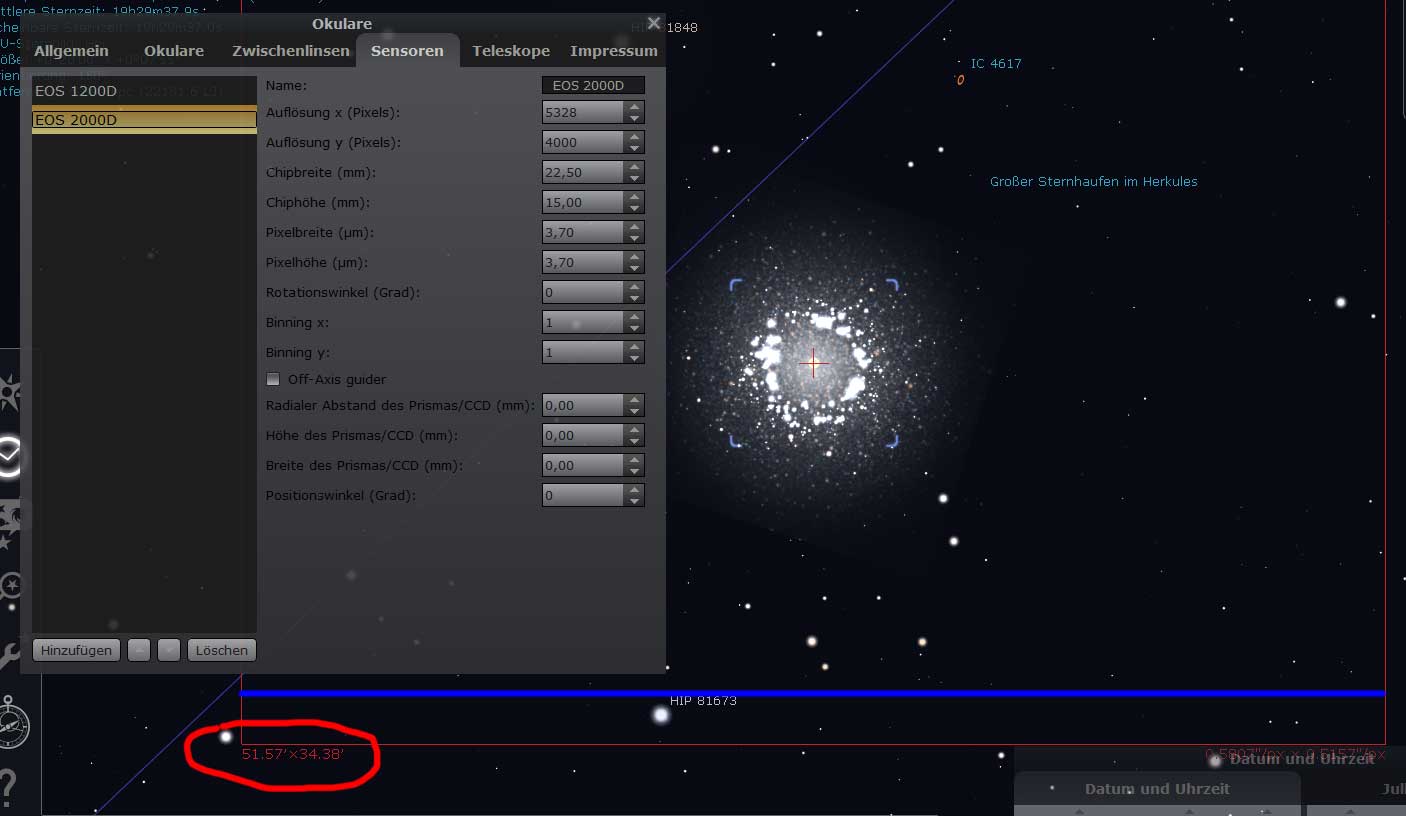The height and width of the screenshot is (816, 1406).
Task: Switch to the Allgemein tab
Action: coord(71,51)
